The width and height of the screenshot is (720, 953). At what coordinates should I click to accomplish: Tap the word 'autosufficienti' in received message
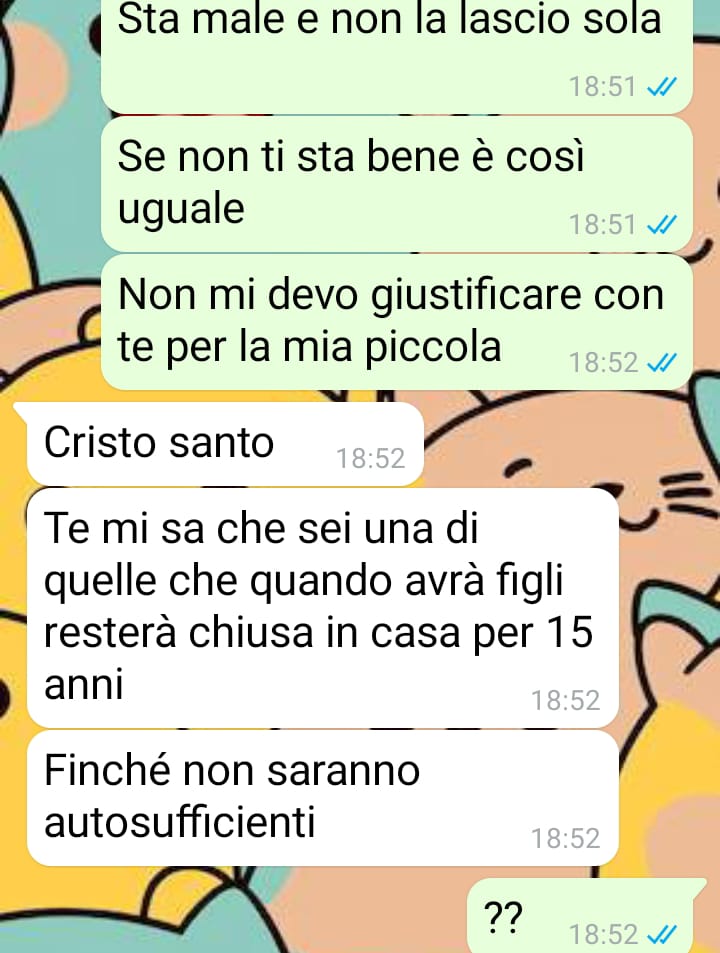coord(180,822)
